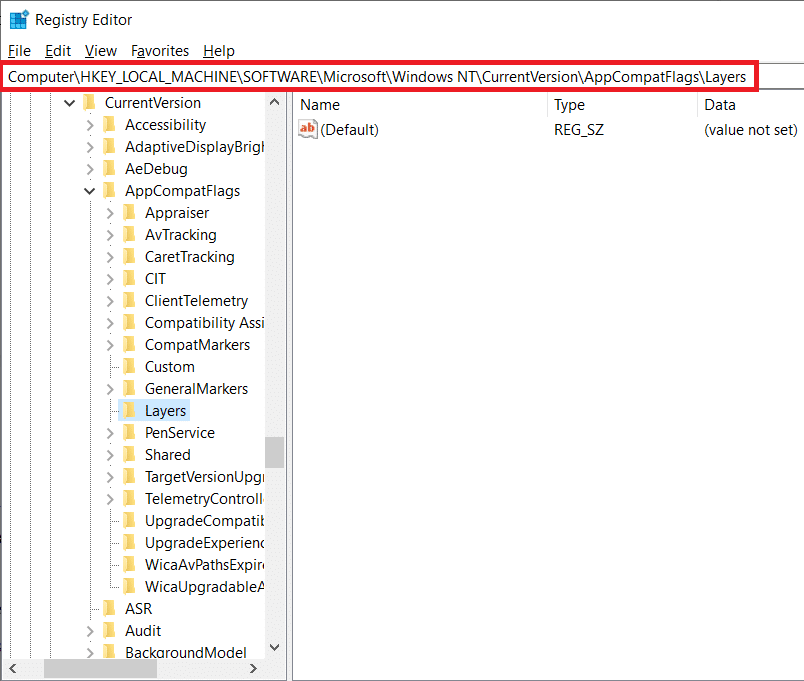This screenshot has height=681, width=804.
Task: Click the (Default) string value icon
Action: [308, 129]
